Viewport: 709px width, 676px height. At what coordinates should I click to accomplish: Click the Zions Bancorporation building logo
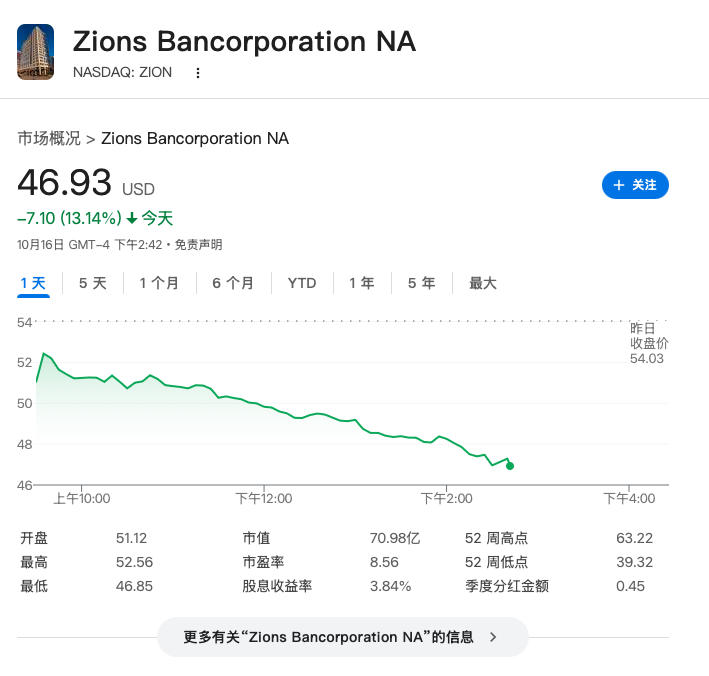(x=36, y=52)
